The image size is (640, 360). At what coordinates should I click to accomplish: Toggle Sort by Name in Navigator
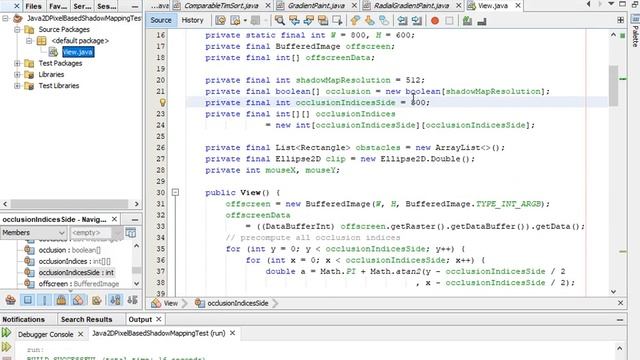(x=115, y=300)
